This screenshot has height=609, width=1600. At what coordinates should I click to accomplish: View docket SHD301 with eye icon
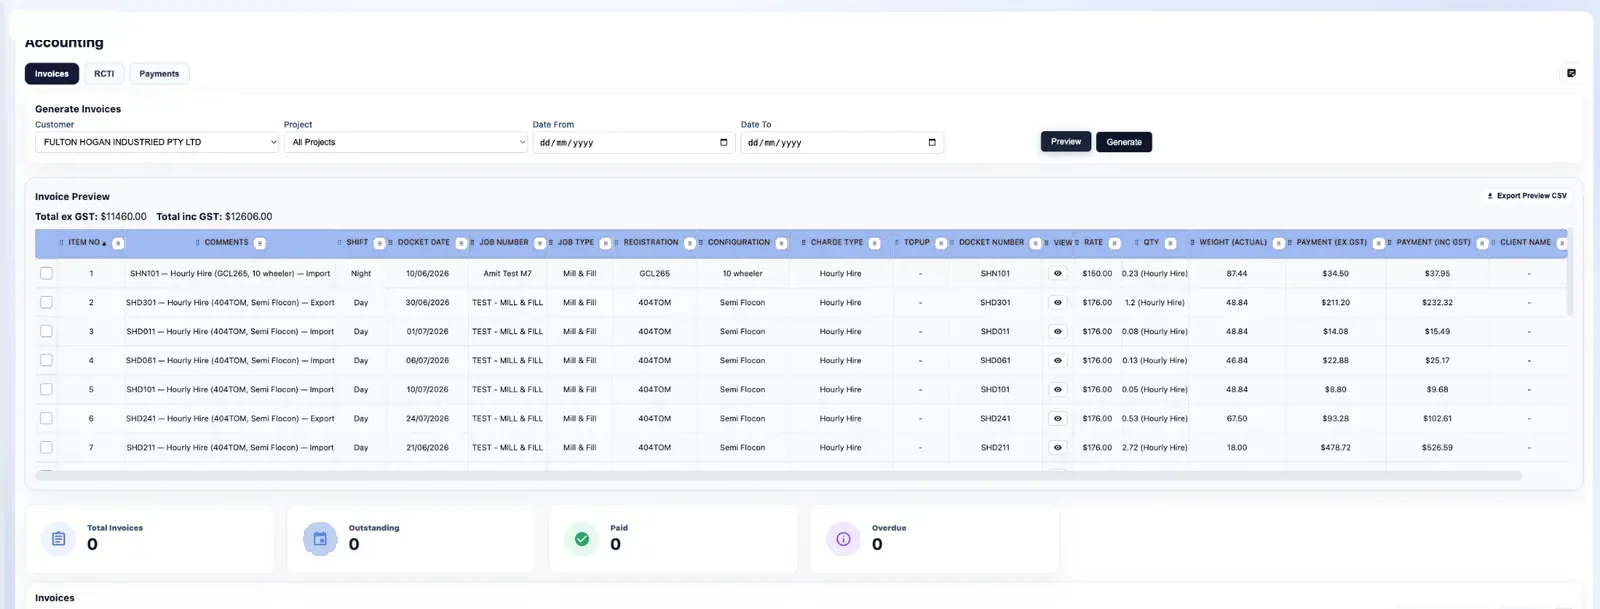pos(1057,302)
